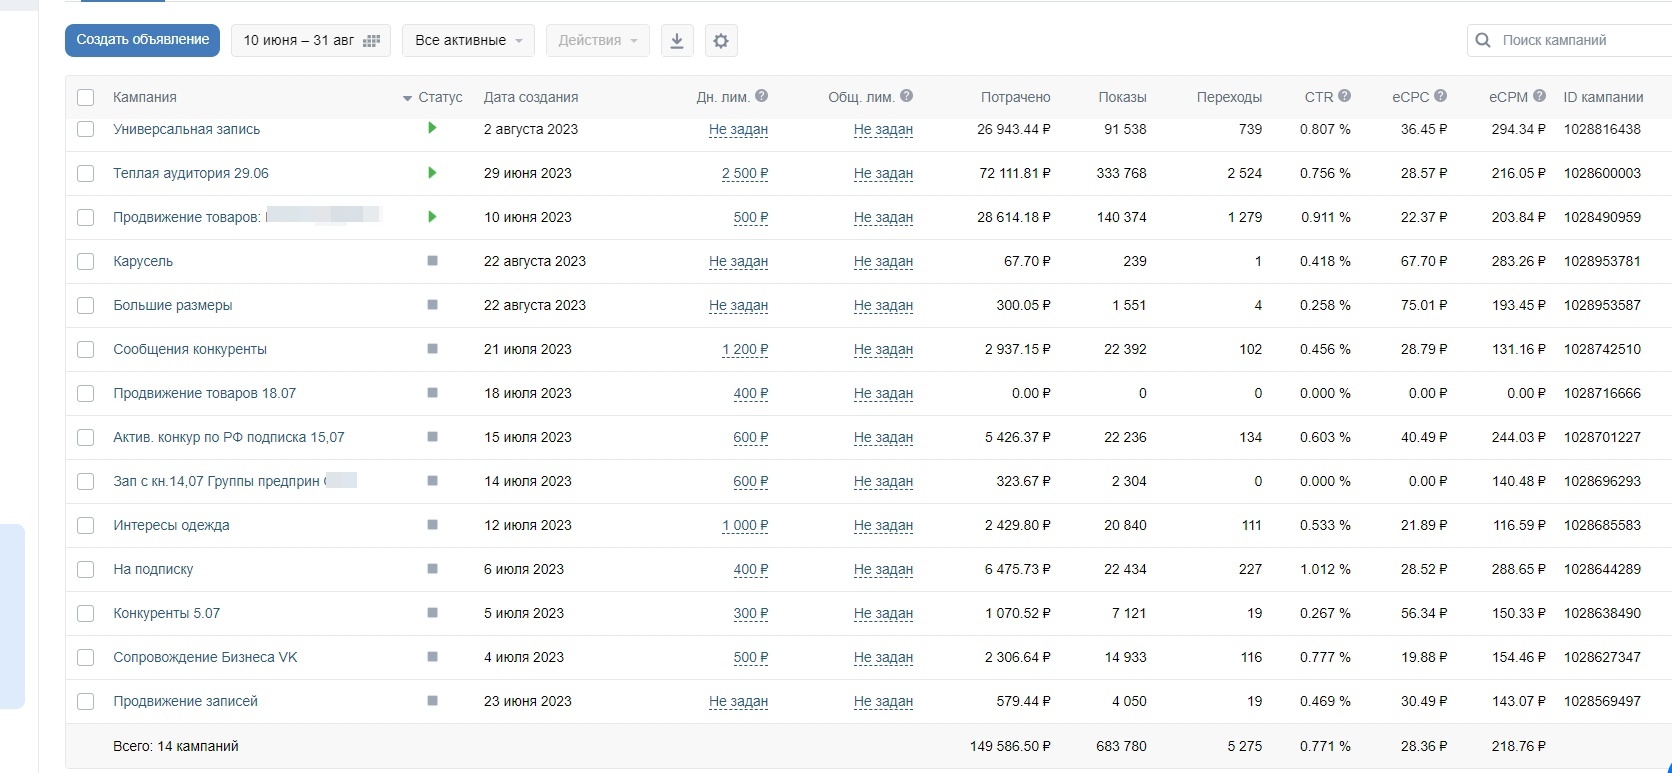Edit 1 000 ₽ daily limit of Интересы одежда
1672x773 pixels.
745,525
